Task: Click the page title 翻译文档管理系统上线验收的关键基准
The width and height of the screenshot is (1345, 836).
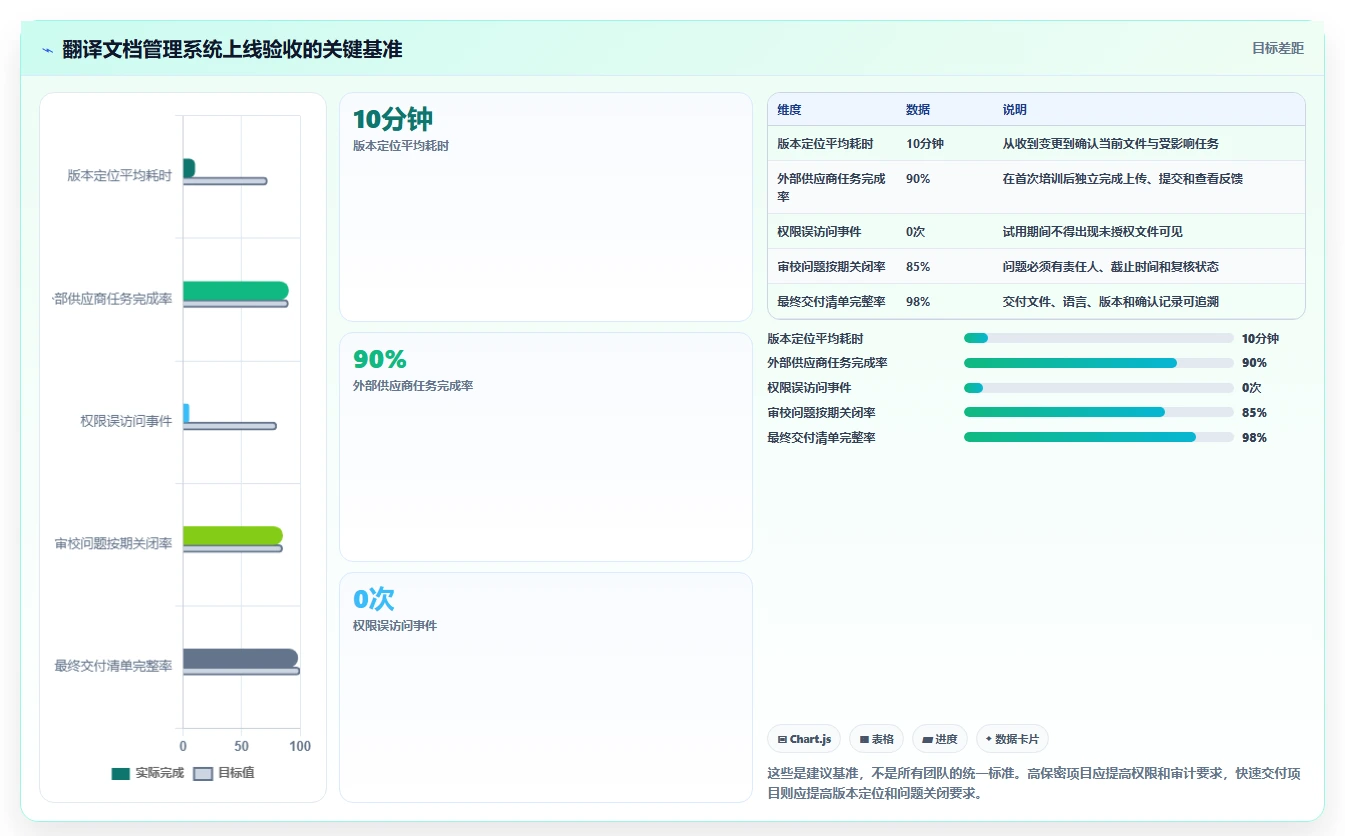Action: tap(232, 49)
